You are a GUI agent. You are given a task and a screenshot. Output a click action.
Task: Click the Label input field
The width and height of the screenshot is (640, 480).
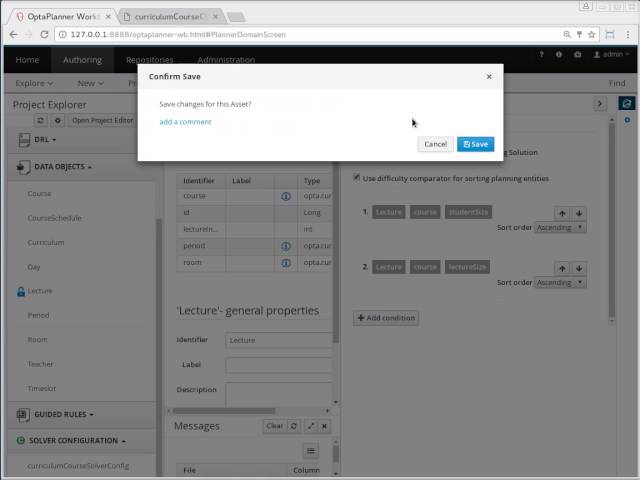279,365
